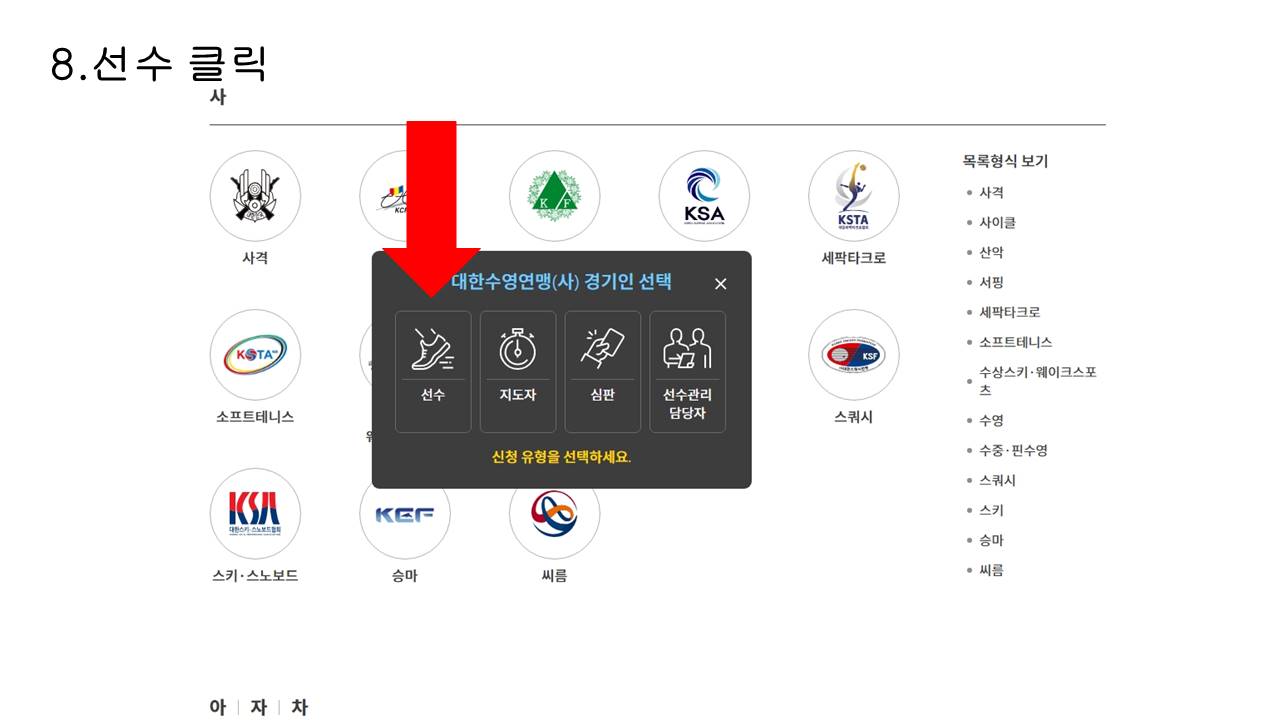Open 수상스키·웨이크스포츠 list link
The image size is (1280, 720).
(1037, 381)
